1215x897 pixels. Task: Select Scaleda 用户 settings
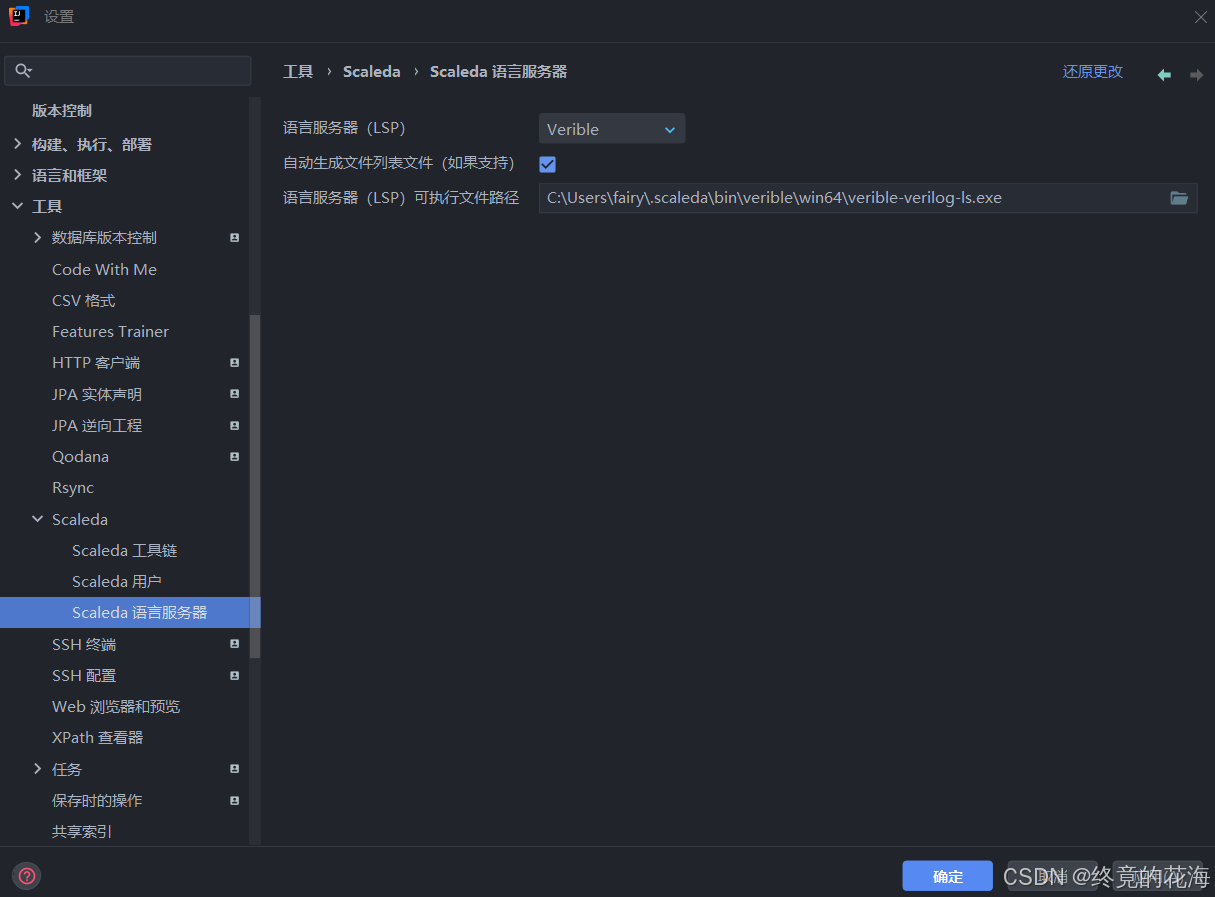click(x=117, y=581)
